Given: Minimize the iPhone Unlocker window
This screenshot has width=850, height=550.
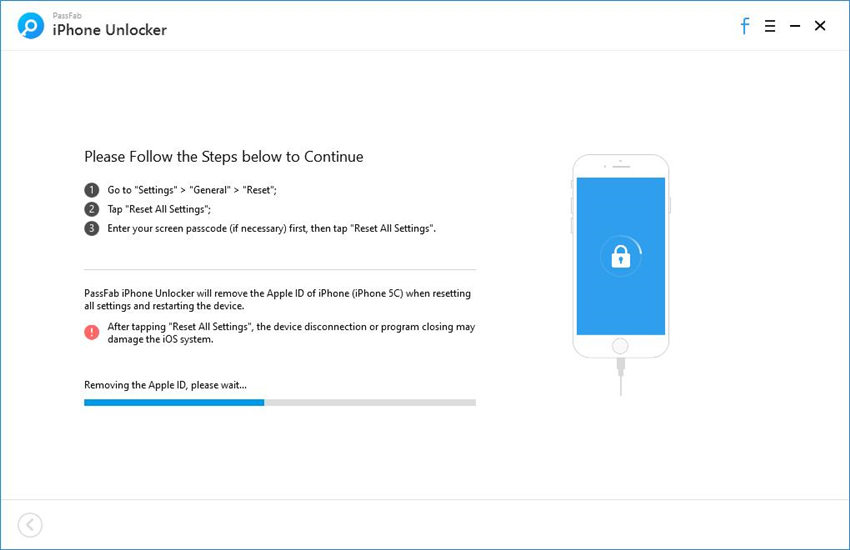Looking at the screenshot, I should click(795, 26).
